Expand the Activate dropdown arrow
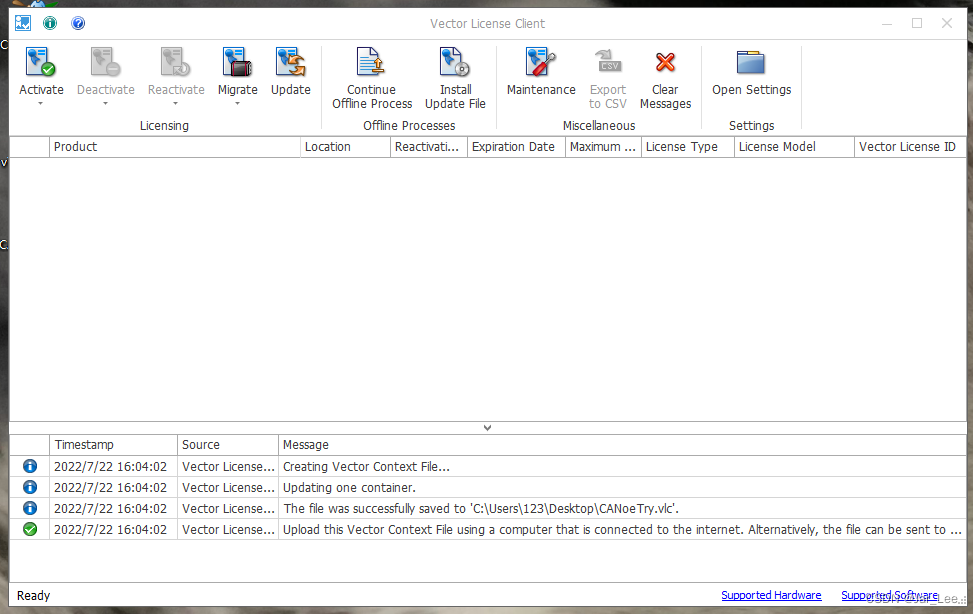This screenshot has height=614, width=973. click(40, 104)
